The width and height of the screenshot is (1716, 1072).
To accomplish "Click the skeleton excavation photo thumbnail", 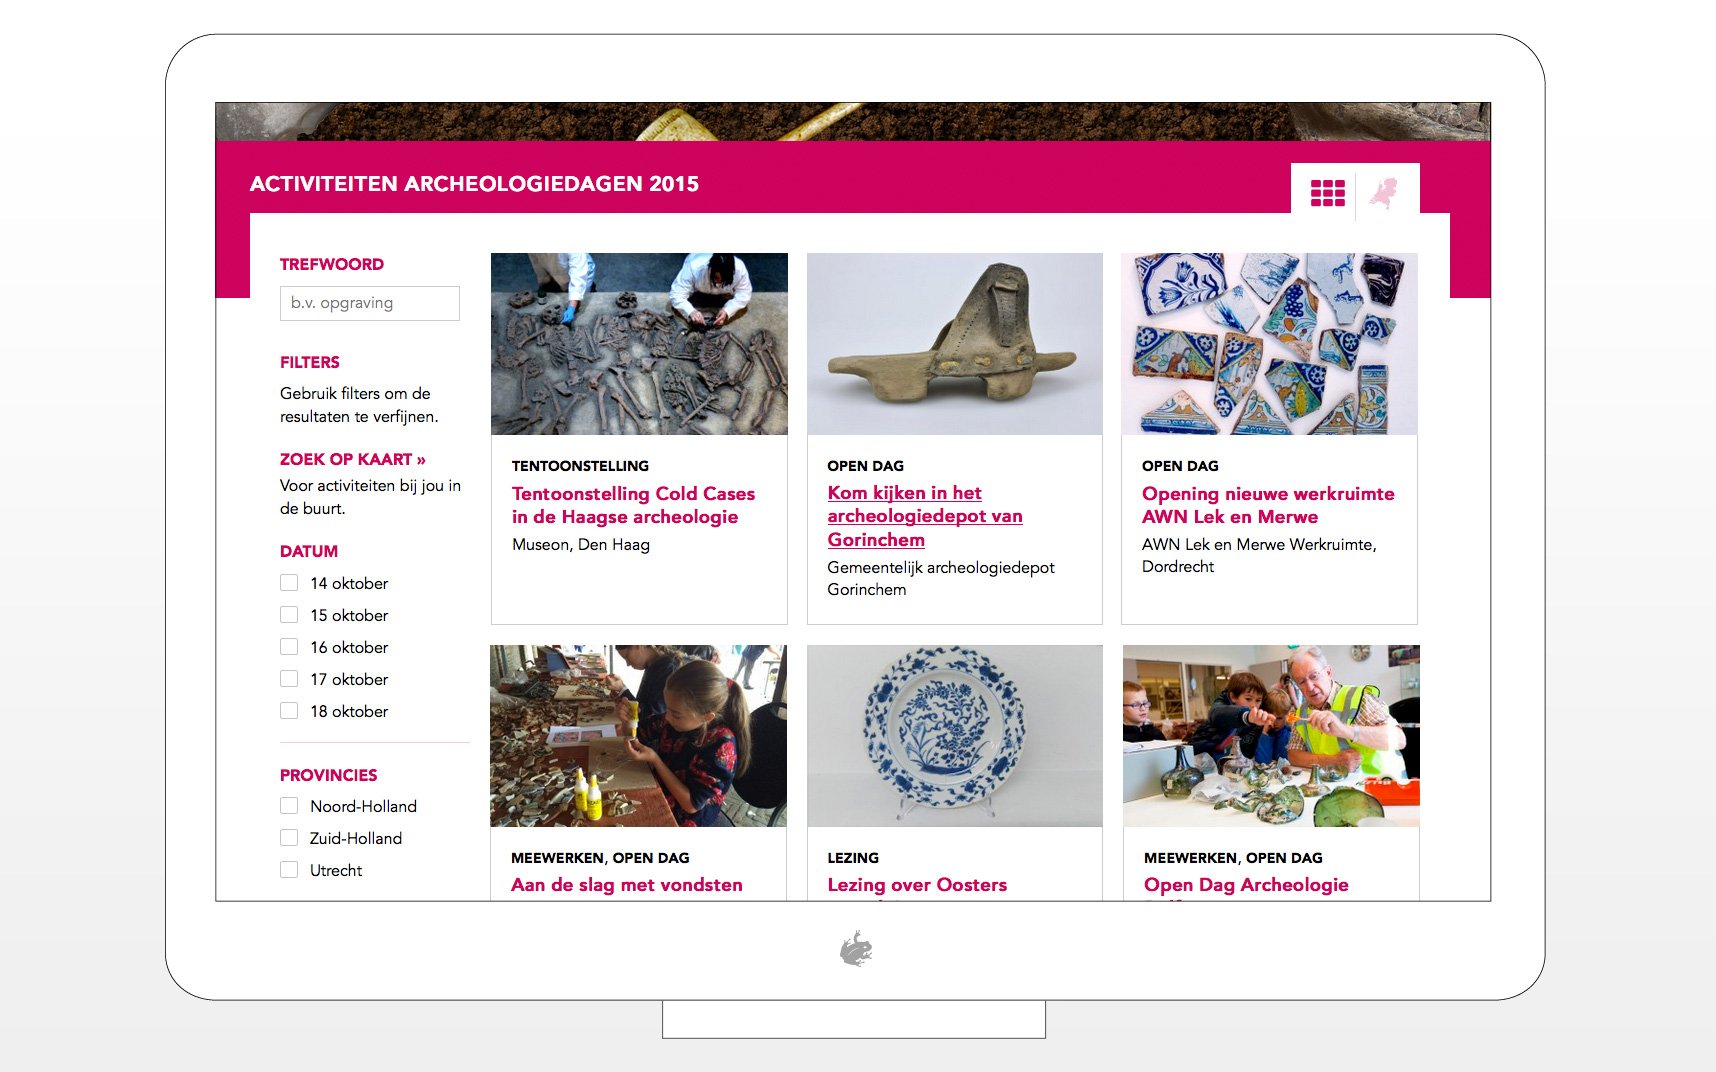I will (639, 344).
